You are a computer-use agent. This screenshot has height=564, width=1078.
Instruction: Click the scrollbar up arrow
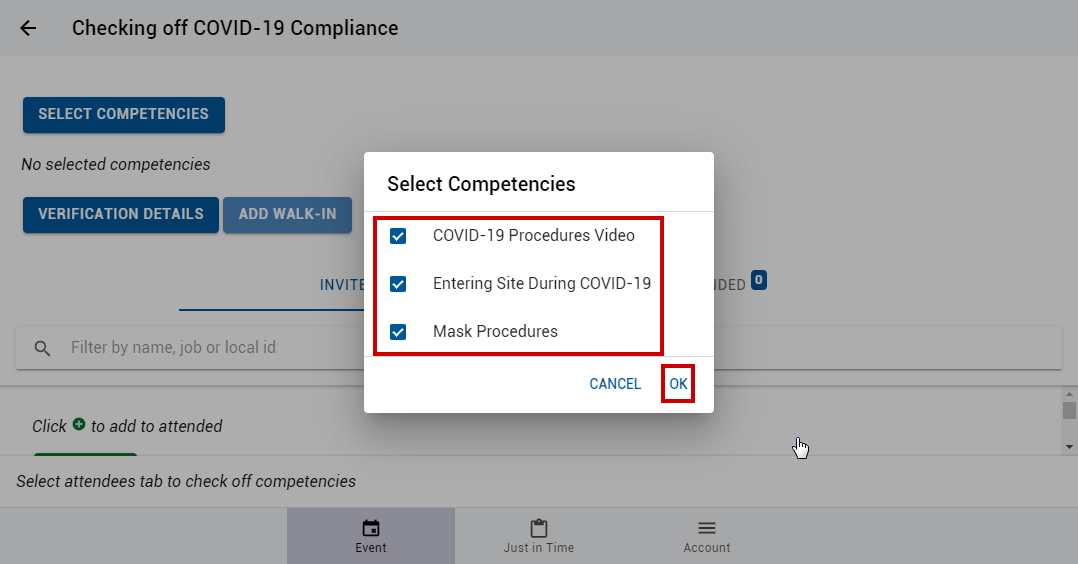coord(1069,394)
